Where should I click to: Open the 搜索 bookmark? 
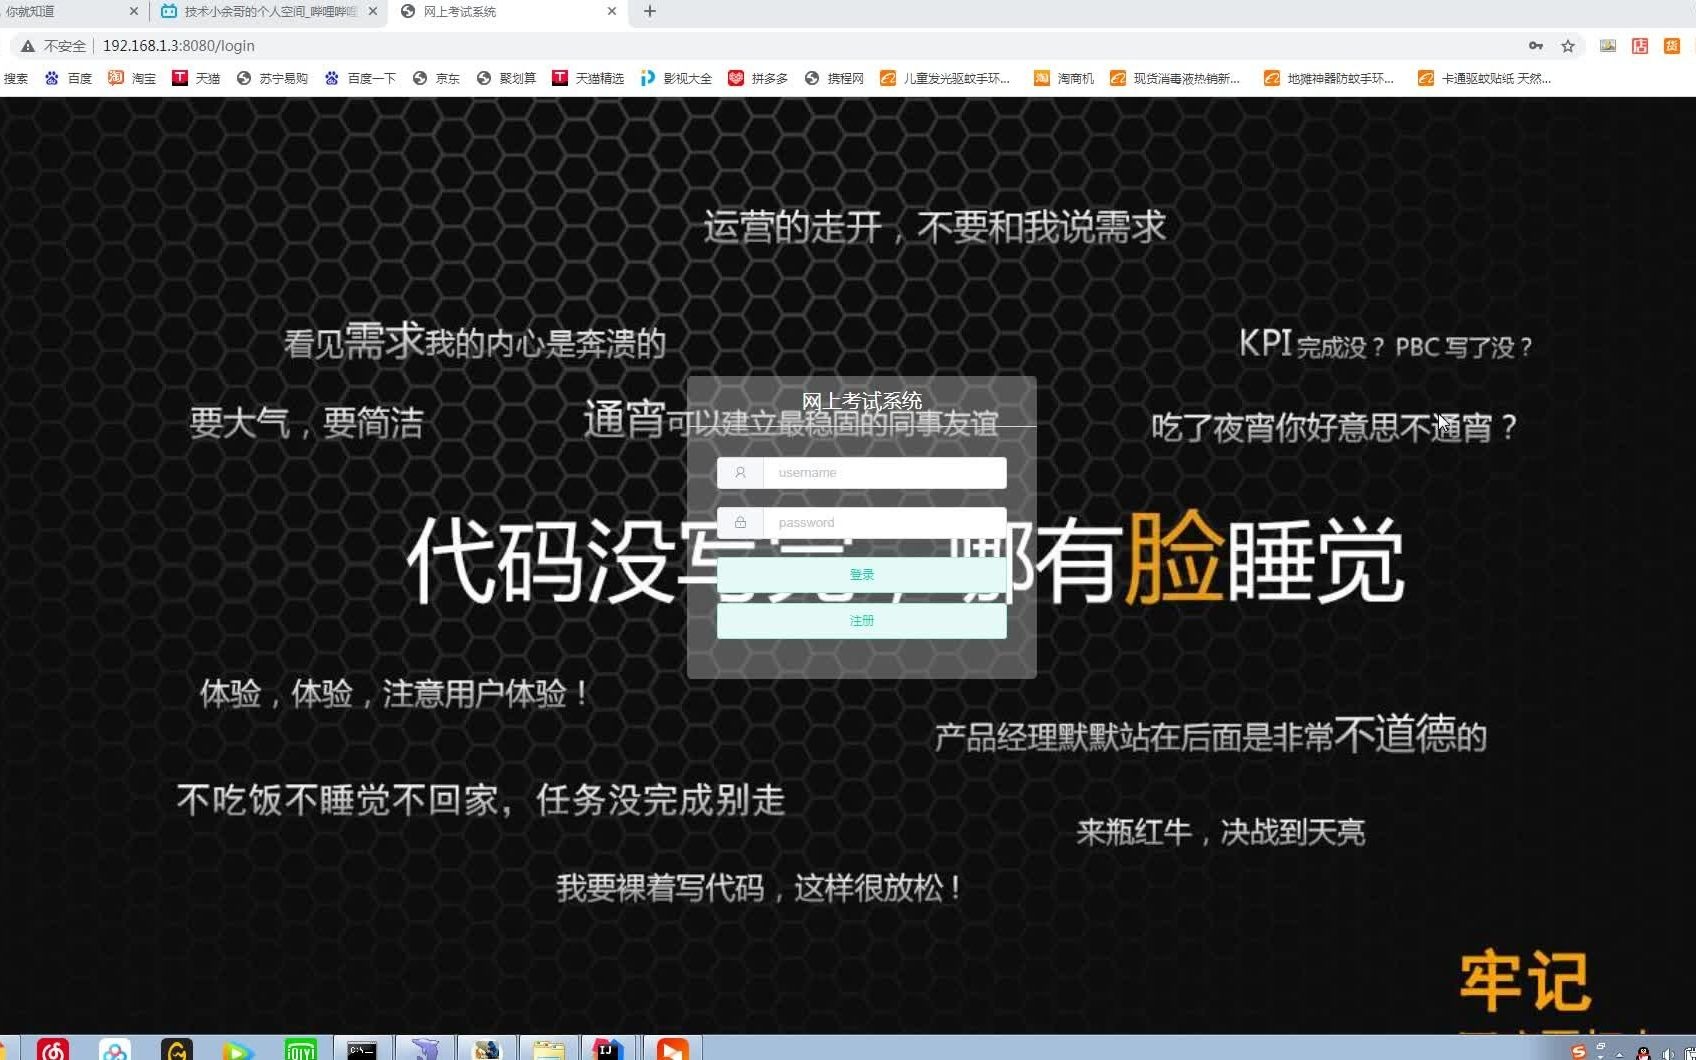click(x=15, y=78)
